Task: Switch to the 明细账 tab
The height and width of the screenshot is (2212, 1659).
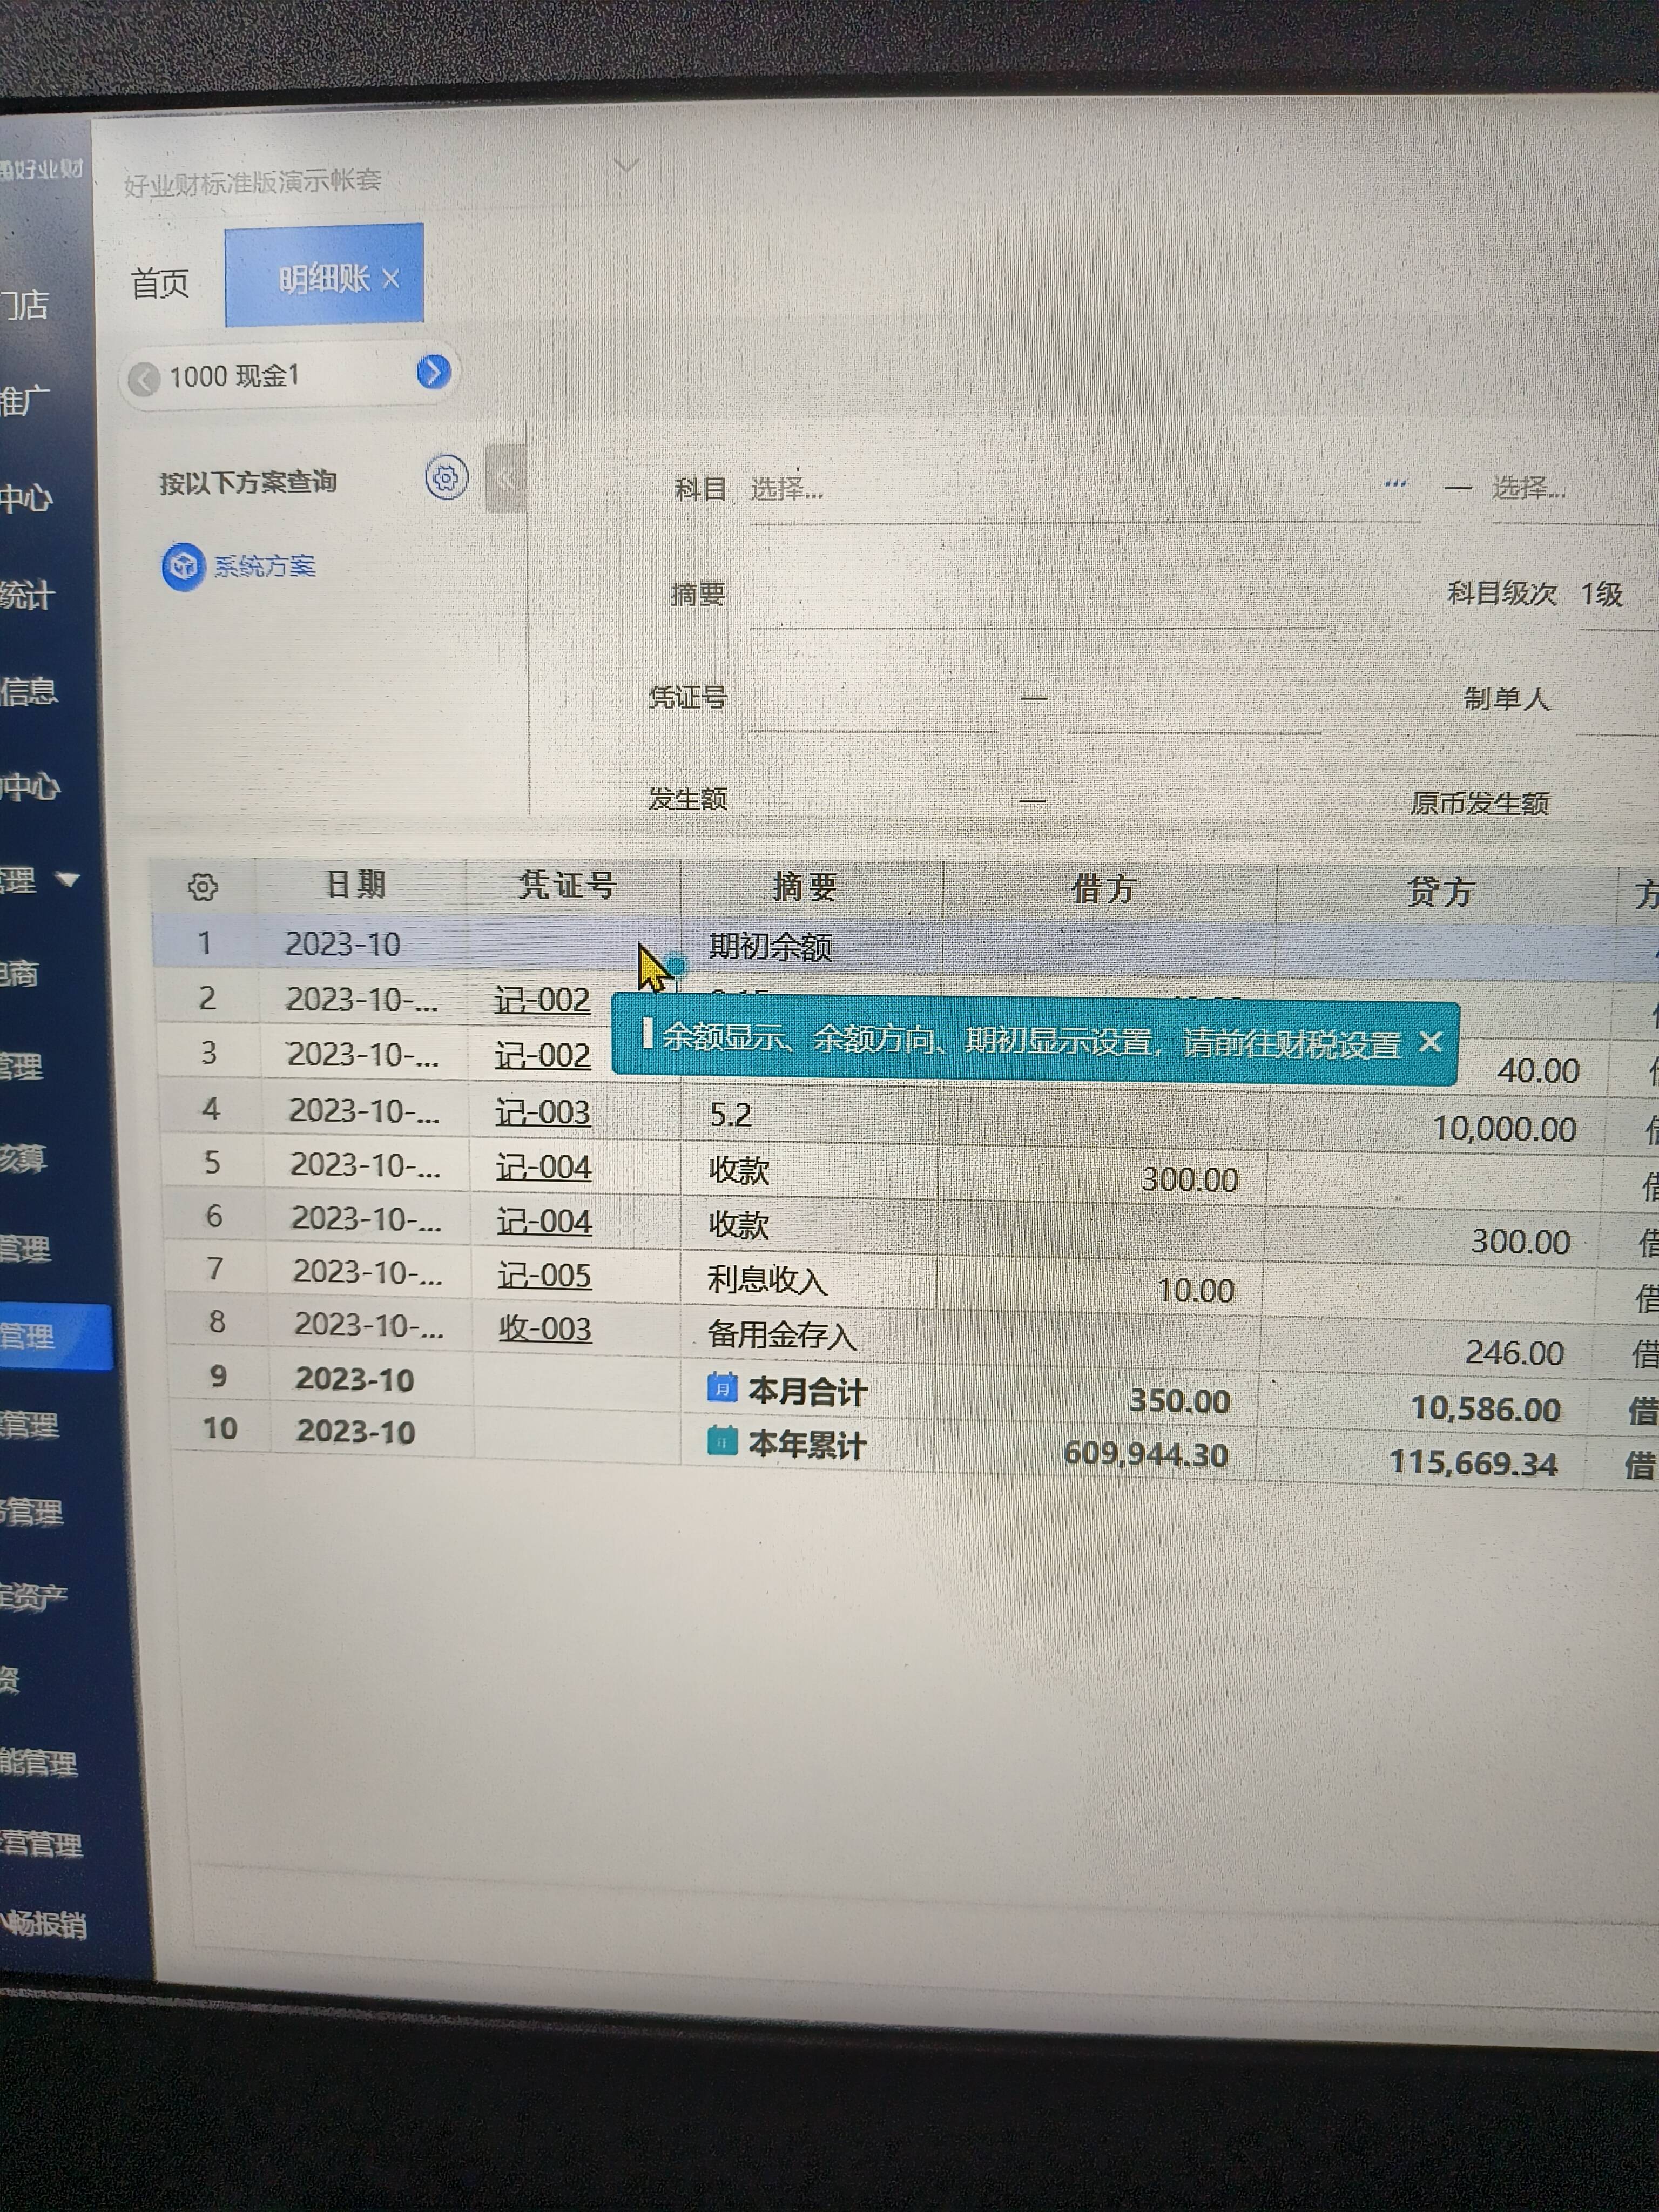Action: pyautogui.click(x=323, y=277)
